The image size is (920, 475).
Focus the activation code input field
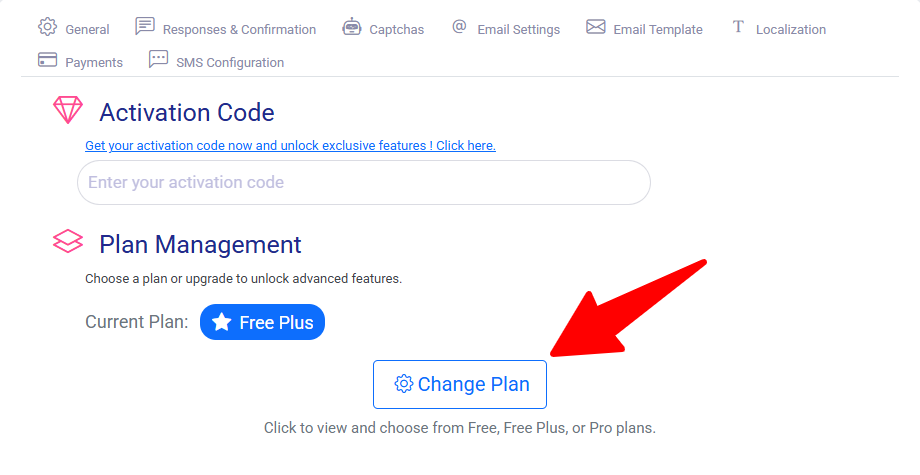(364, 183)
